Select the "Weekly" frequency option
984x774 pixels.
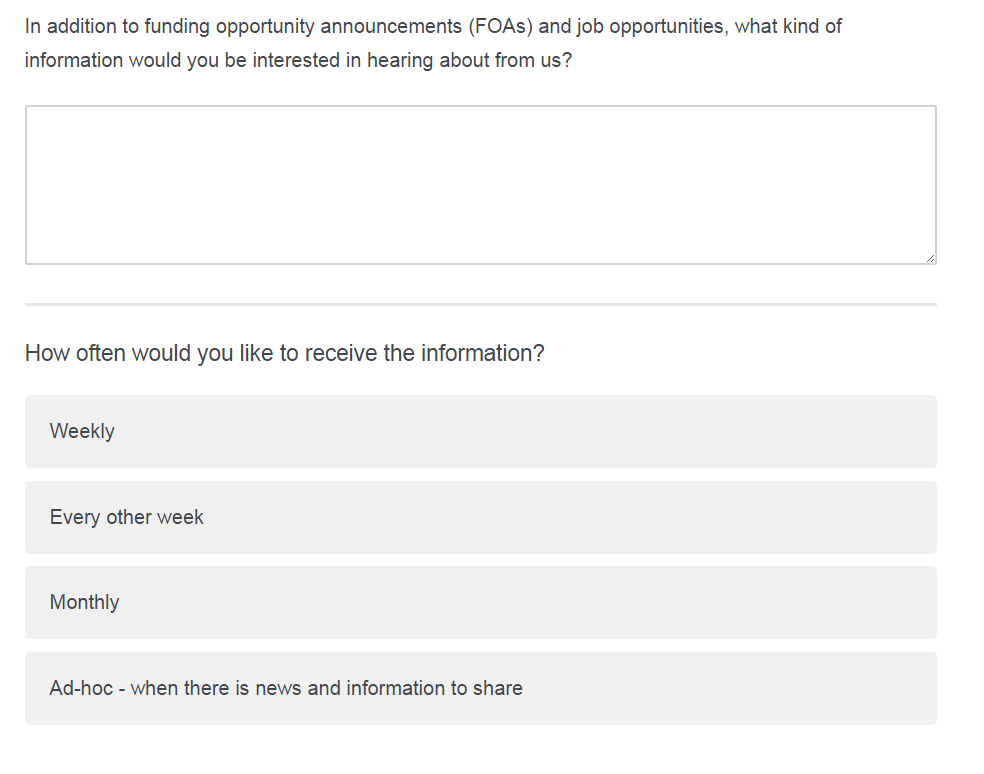480,431
